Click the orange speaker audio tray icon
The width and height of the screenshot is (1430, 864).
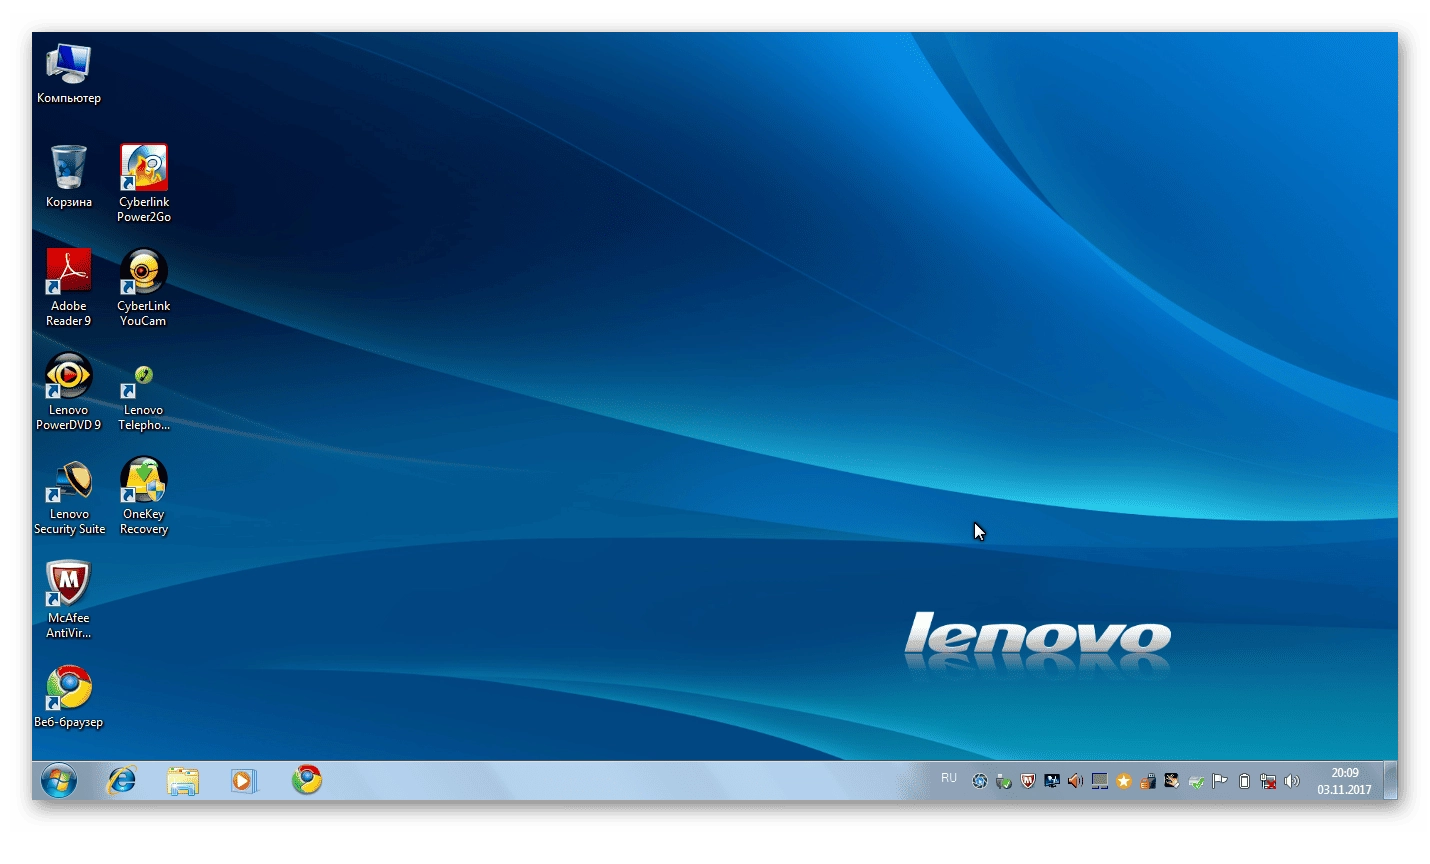click(1075, 781)
